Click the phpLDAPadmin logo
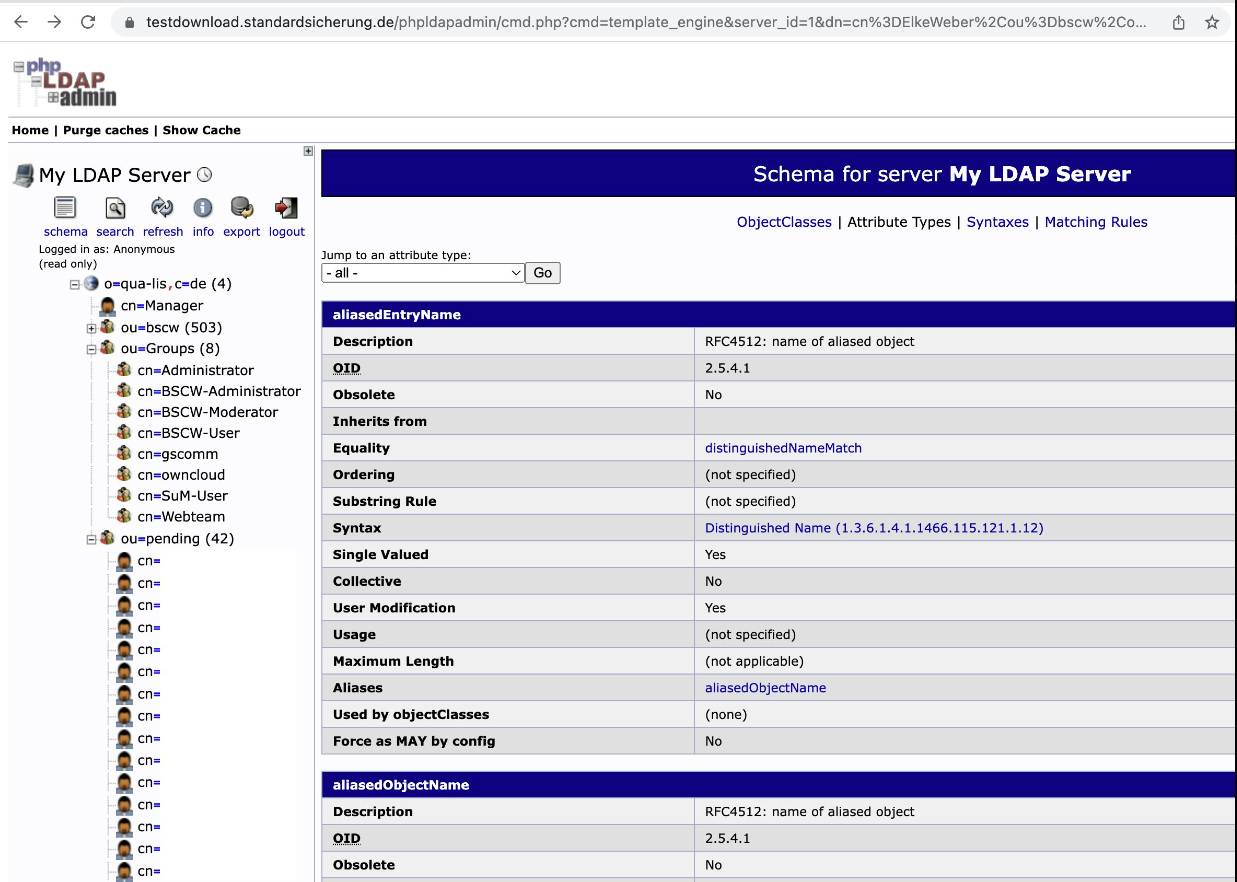Screen dimensions: 1237x882 66,83
